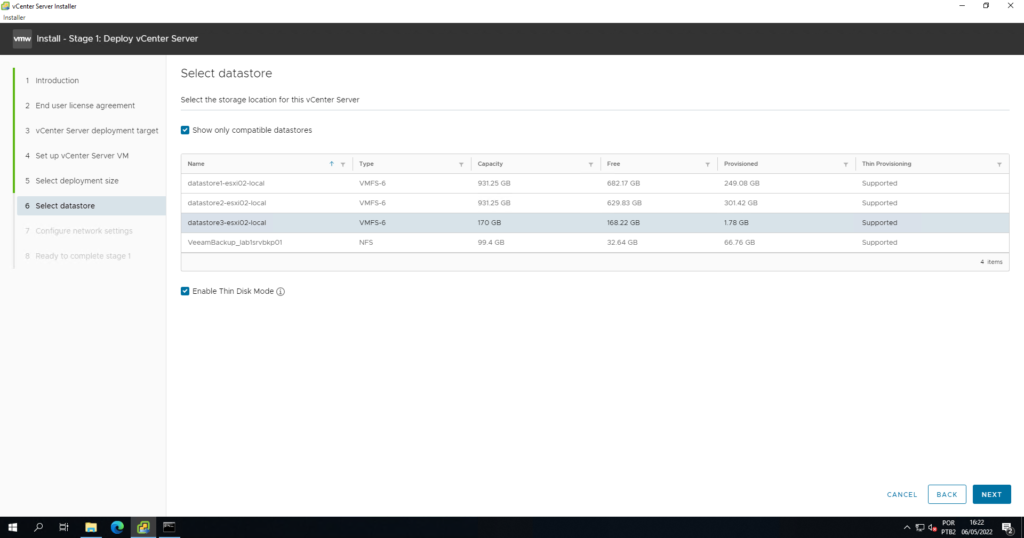
Task: Open the taskbar clock and date
Action: pos(976,528)
